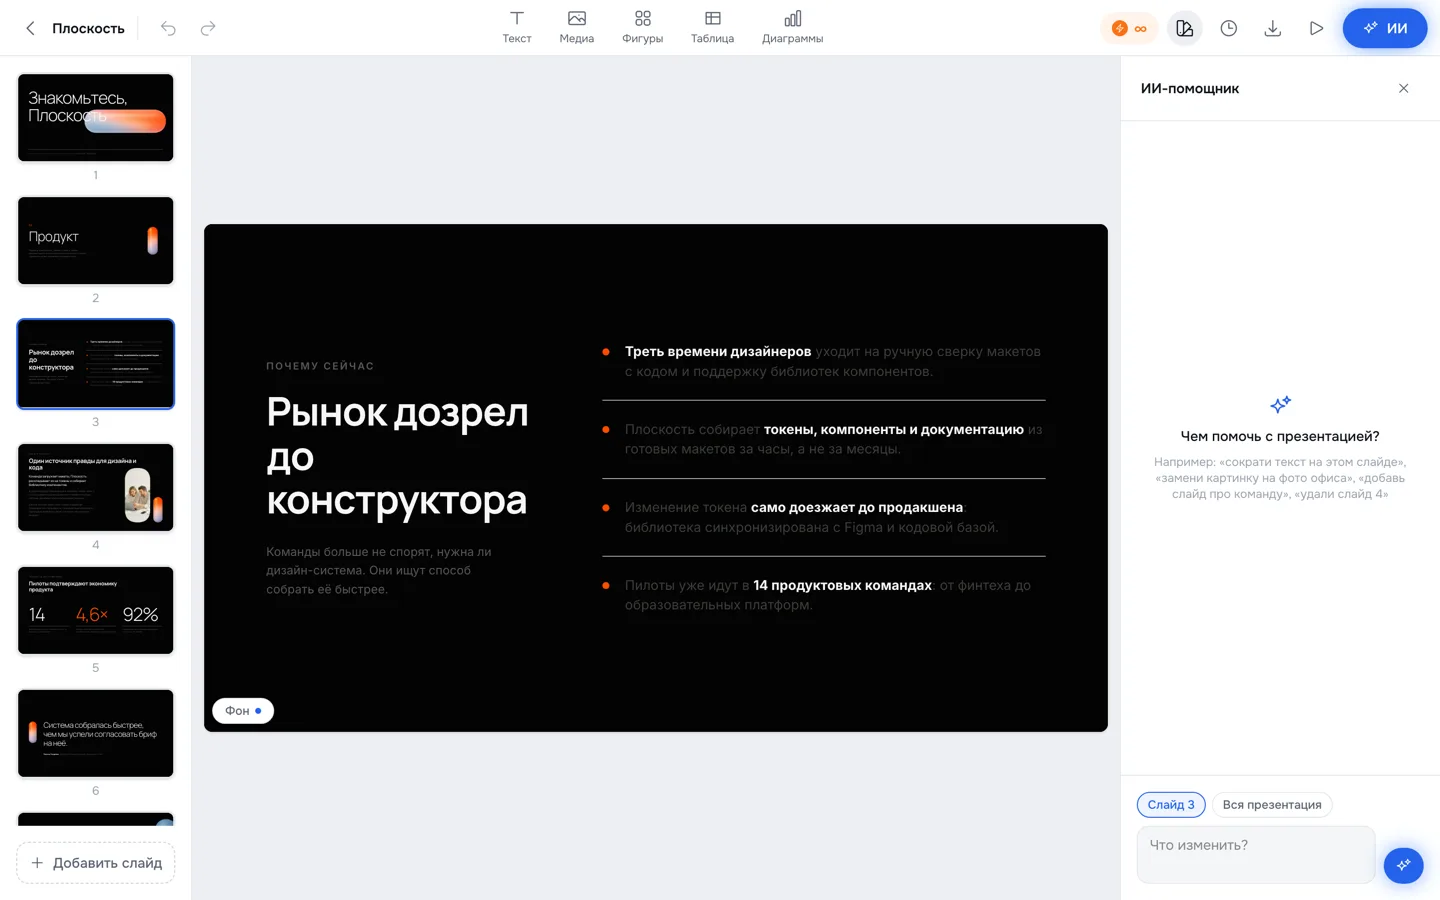Redo the last action
1440x900 pixels.
coord(208,28)
